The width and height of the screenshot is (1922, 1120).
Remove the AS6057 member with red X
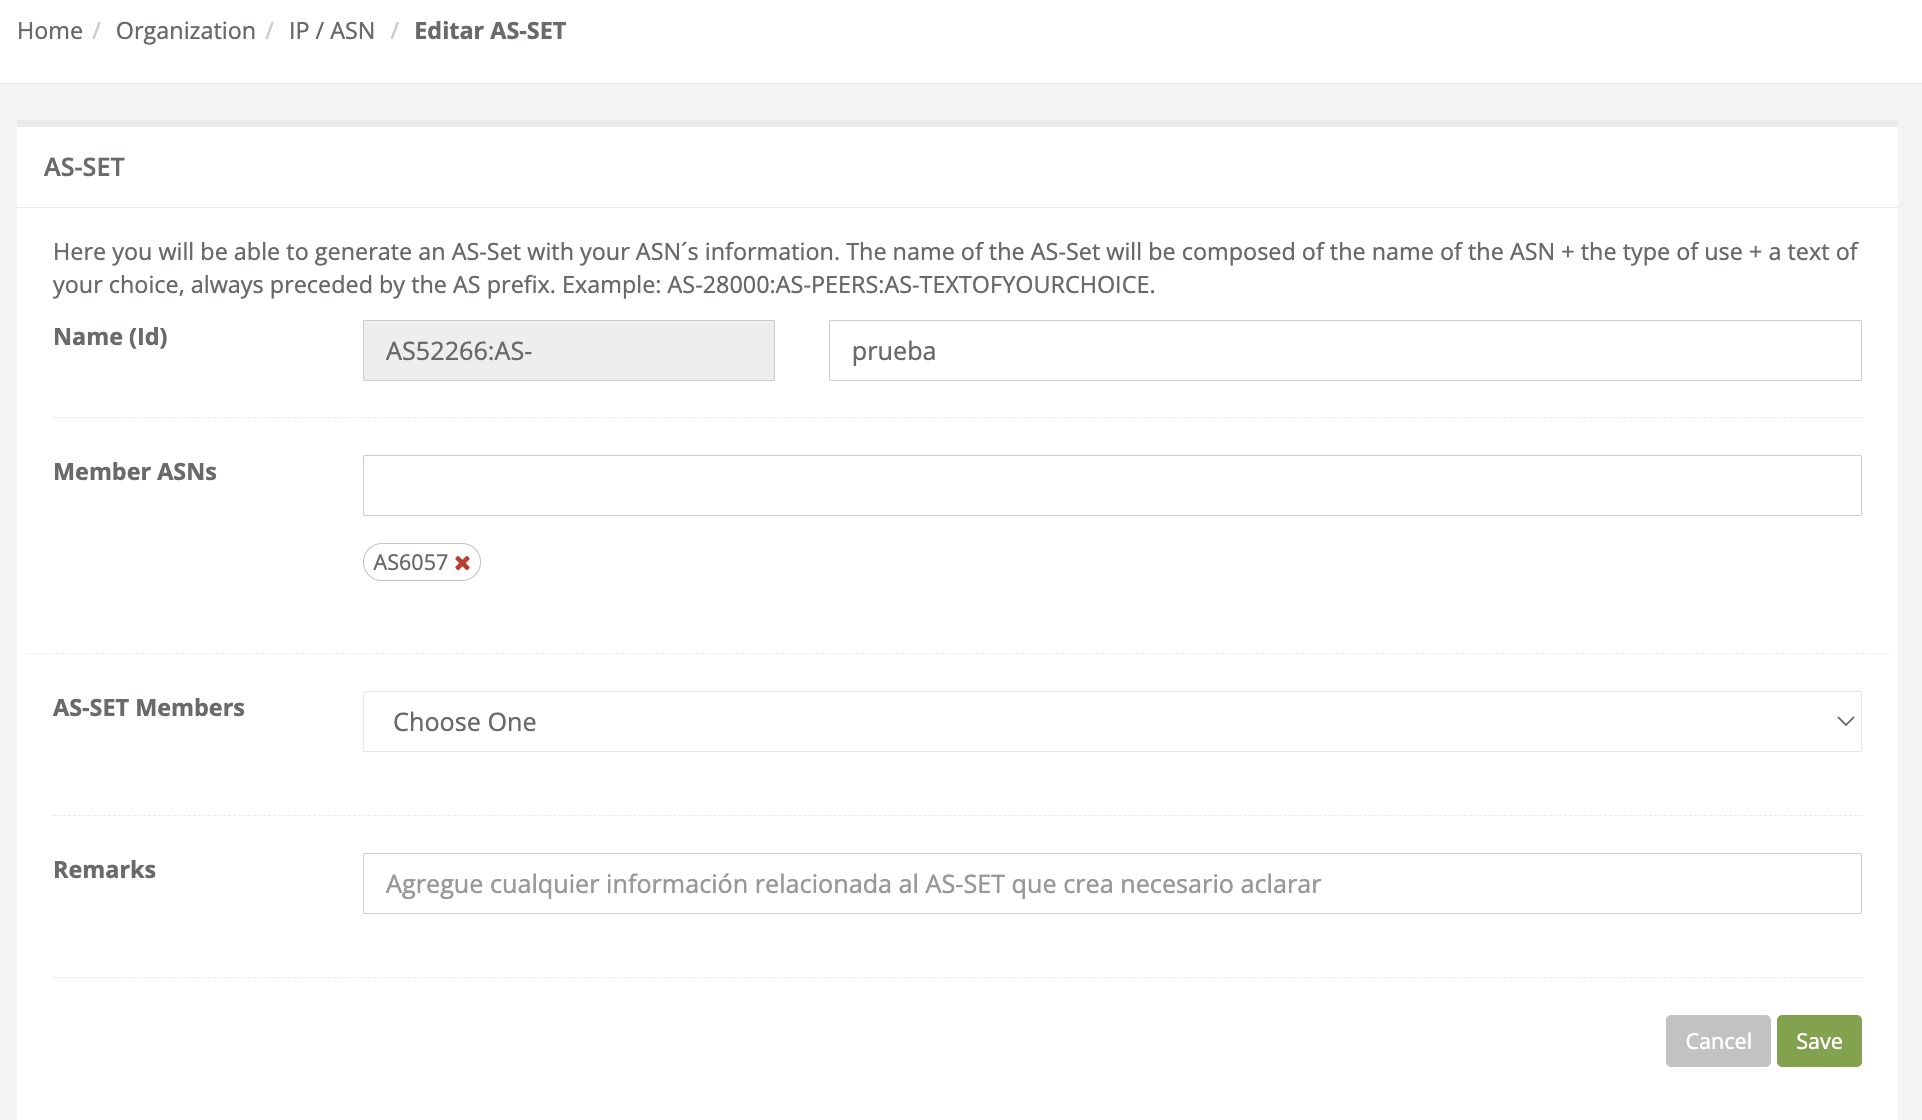point(462,563)
